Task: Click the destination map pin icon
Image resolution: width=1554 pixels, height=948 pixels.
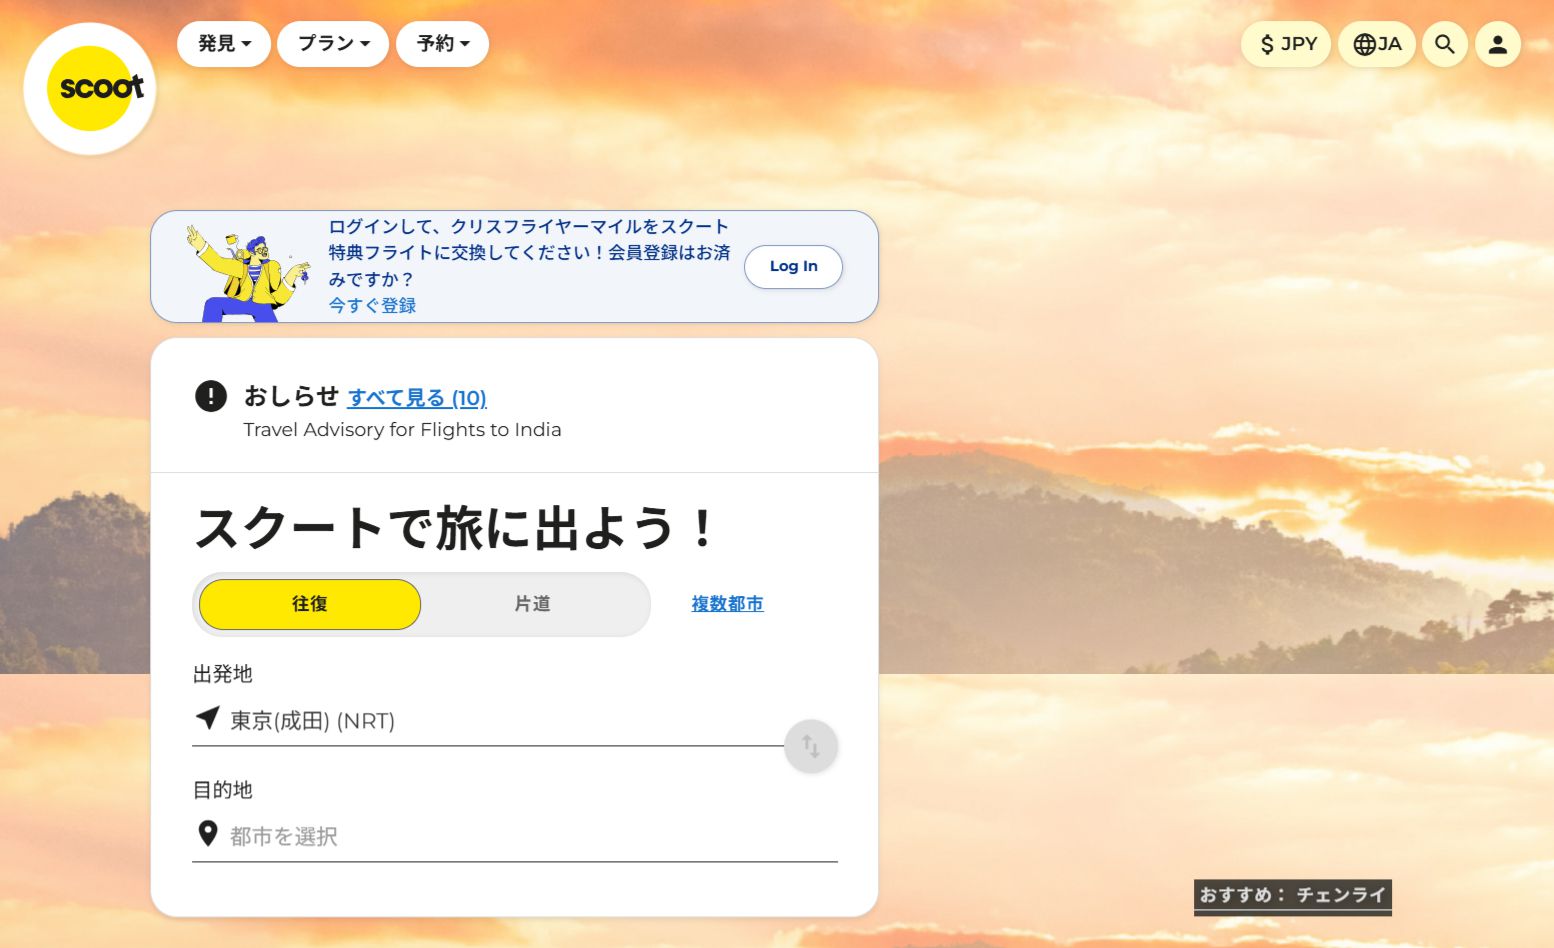Action: (208, 833)
